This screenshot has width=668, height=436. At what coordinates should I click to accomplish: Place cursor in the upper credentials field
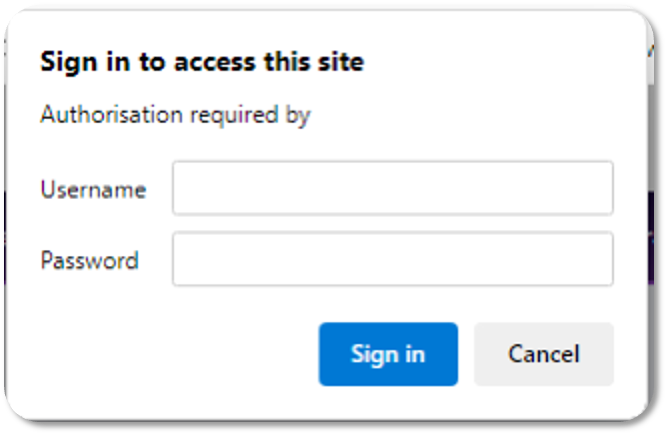[392, 188]
